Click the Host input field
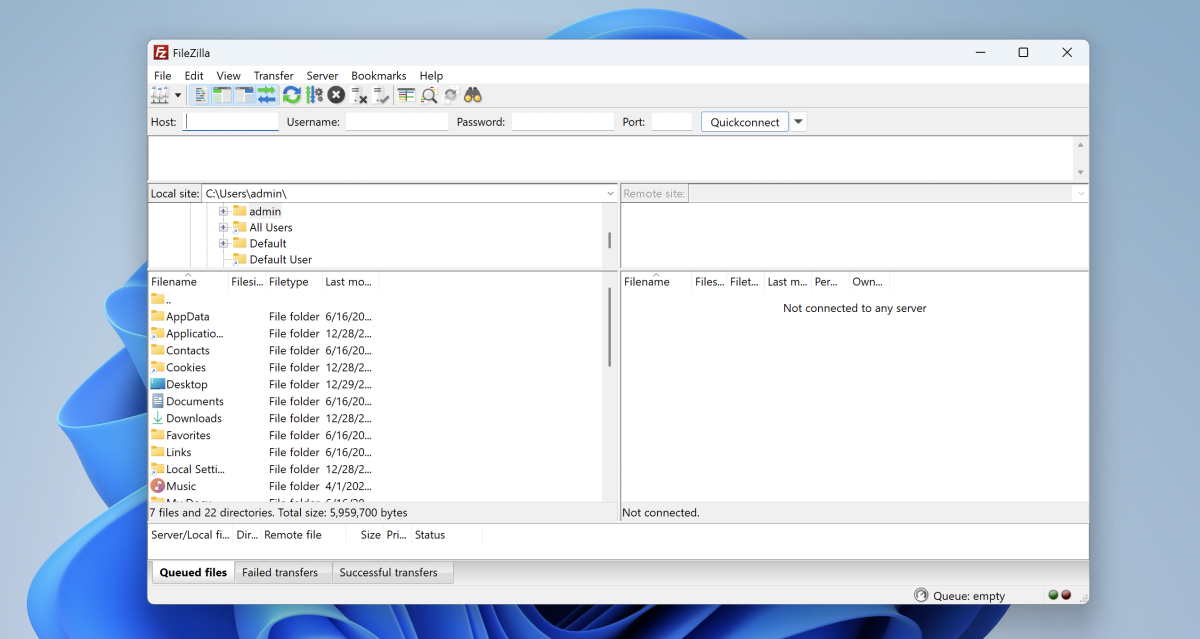Screen dimensions: 1200x639 coord(231,122)
